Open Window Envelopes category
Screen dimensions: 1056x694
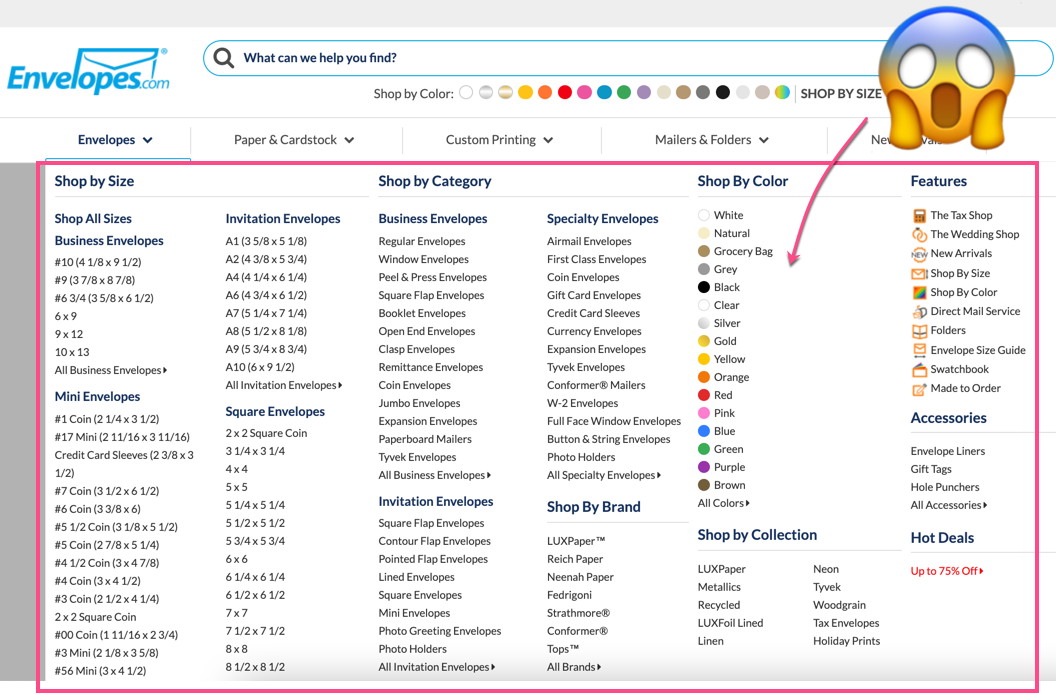tap(423, 259)
